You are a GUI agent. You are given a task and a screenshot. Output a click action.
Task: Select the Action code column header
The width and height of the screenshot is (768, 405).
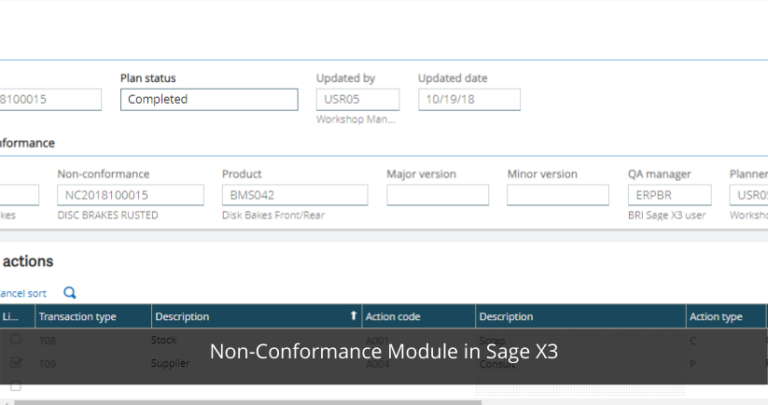point(419,316)
